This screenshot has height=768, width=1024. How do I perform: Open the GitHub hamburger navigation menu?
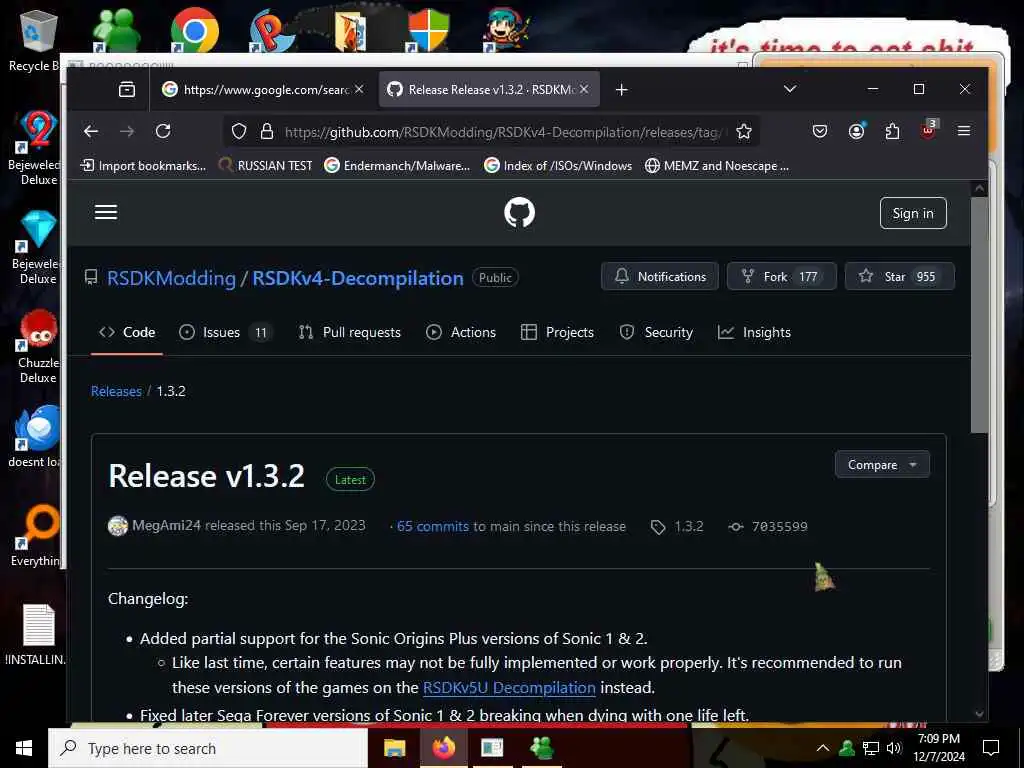pyautogui.click(x=106, y=212)
